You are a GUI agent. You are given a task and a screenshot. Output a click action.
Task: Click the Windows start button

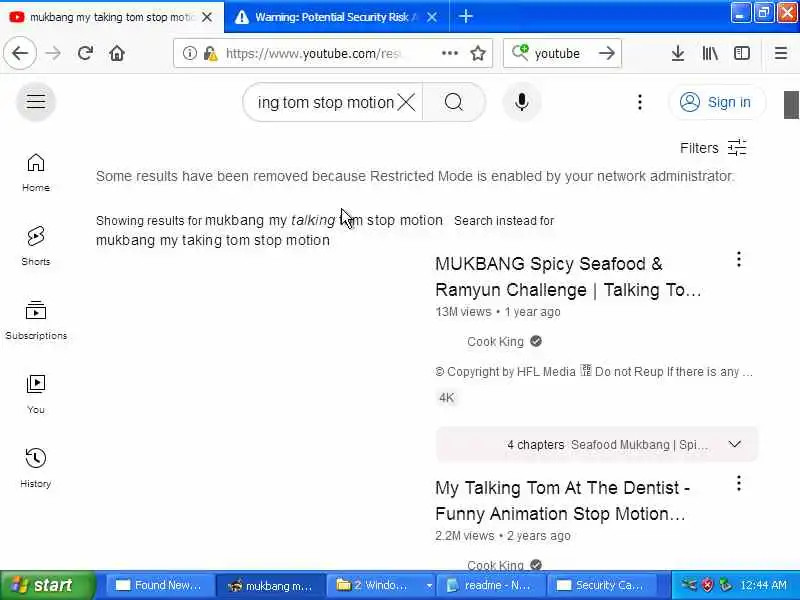click(x=47, y=585)
